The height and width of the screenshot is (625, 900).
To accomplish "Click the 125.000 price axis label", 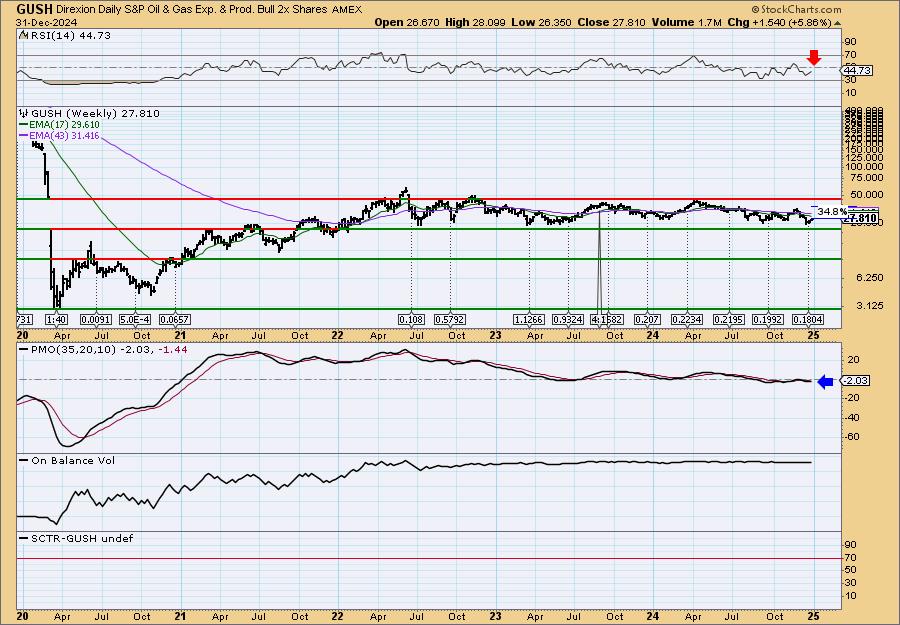I will 864,157.
